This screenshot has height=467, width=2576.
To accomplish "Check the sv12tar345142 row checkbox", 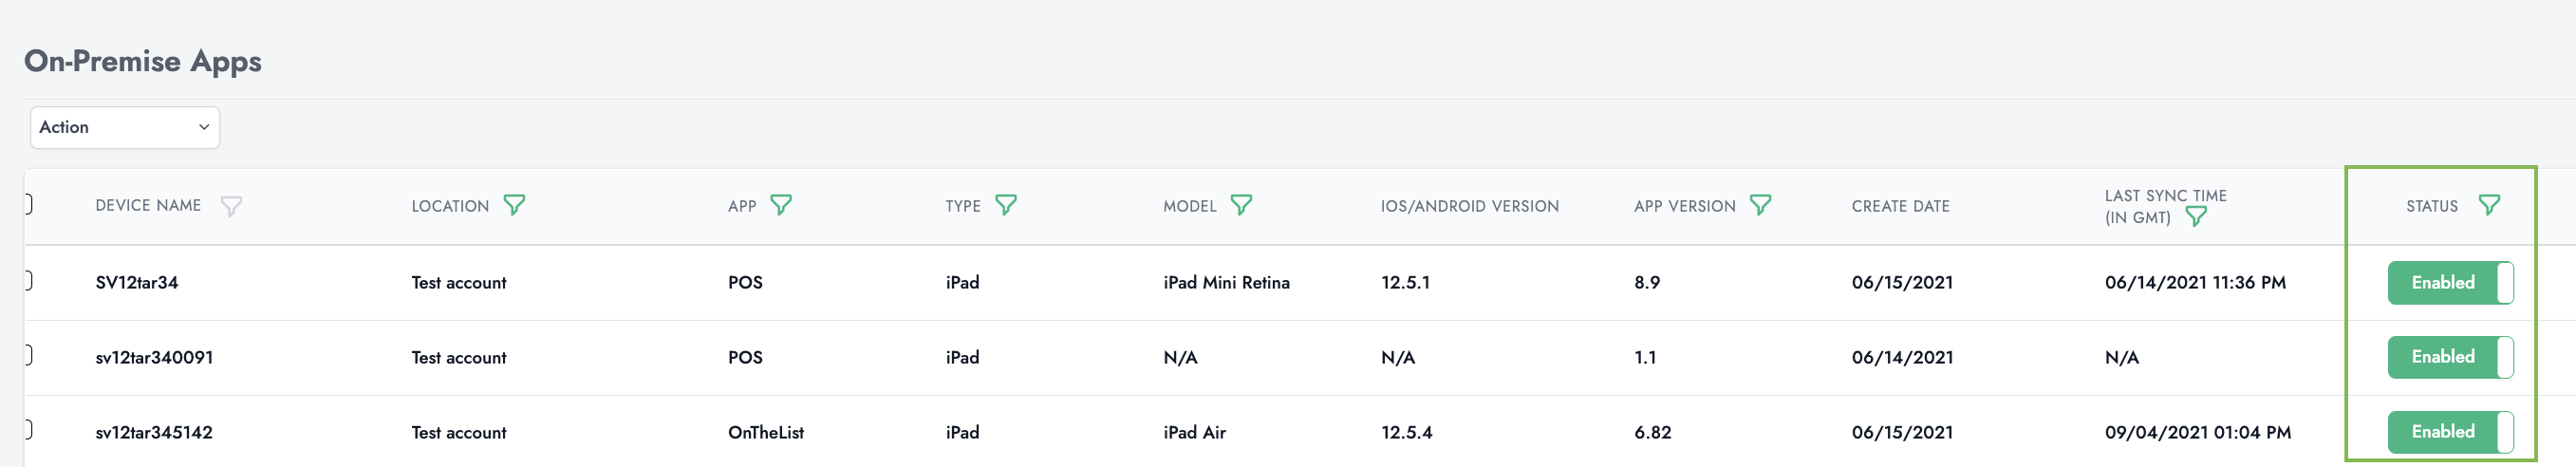I will [x=28, y=430].
